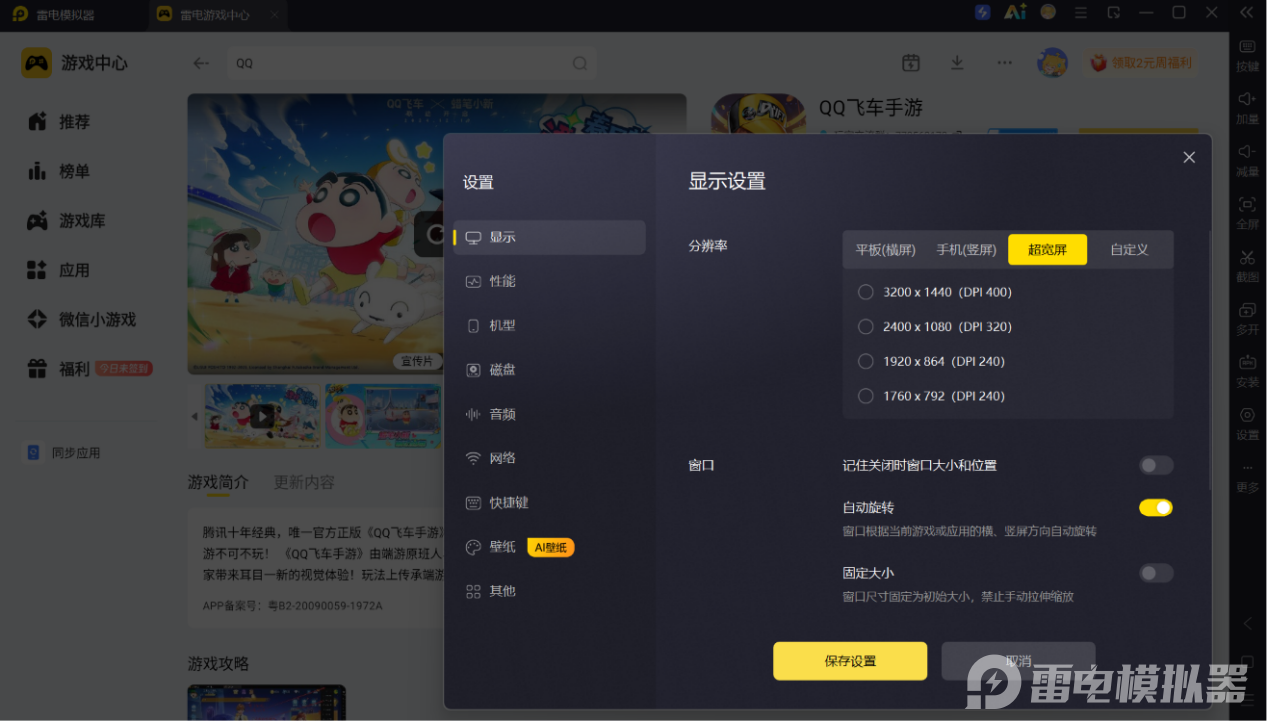Open downloads icon in game center header
Screen dimensions: 1267x721
click(957, 62)
